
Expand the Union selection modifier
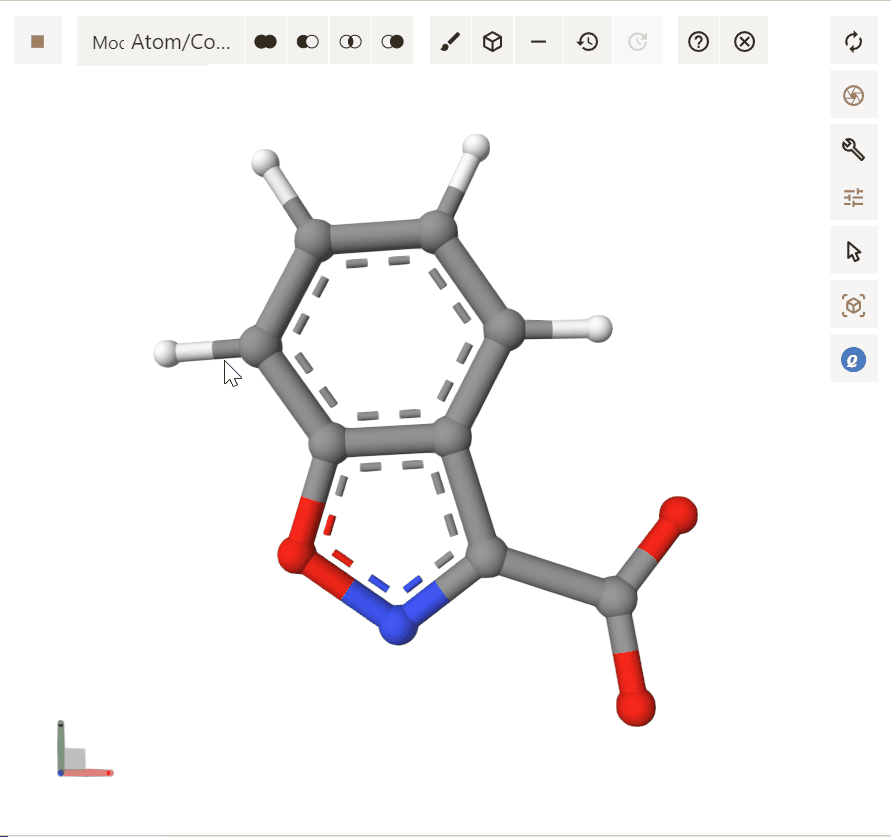coord(265,42)
